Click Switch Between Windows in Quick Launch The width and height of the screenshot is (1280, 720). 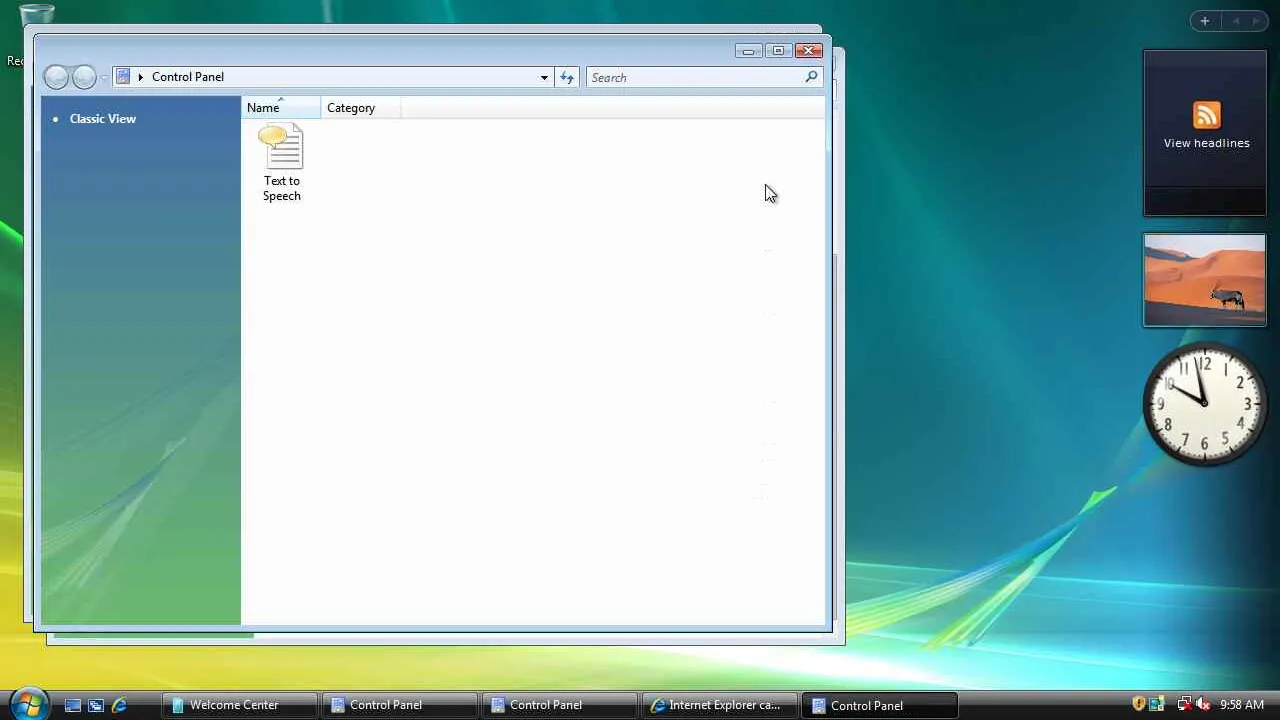tap(96, 705)
